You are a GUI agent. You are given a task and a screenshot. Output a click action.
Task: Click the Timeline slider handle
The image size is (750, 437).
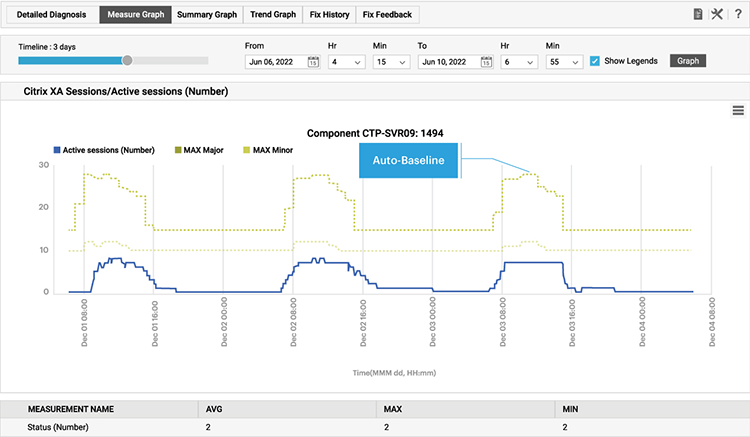(x=127, y=60)
